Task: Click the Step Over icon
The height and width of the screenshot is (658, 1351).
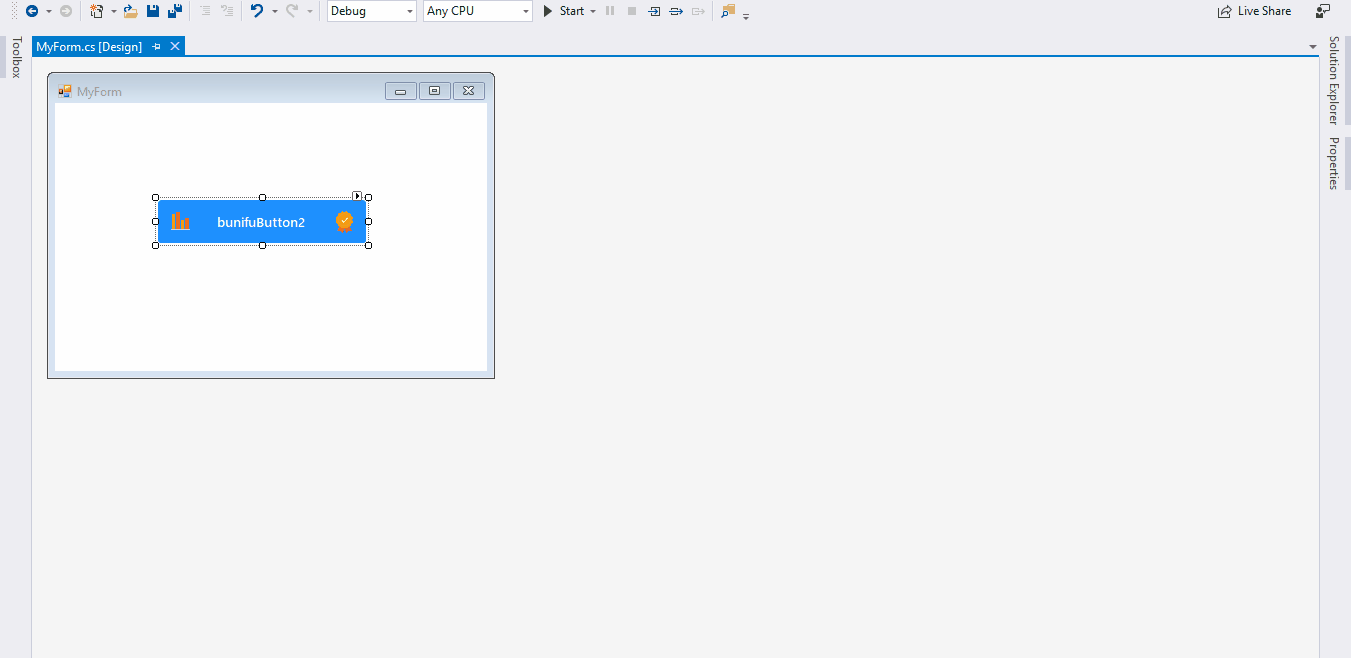Action: 676,11
